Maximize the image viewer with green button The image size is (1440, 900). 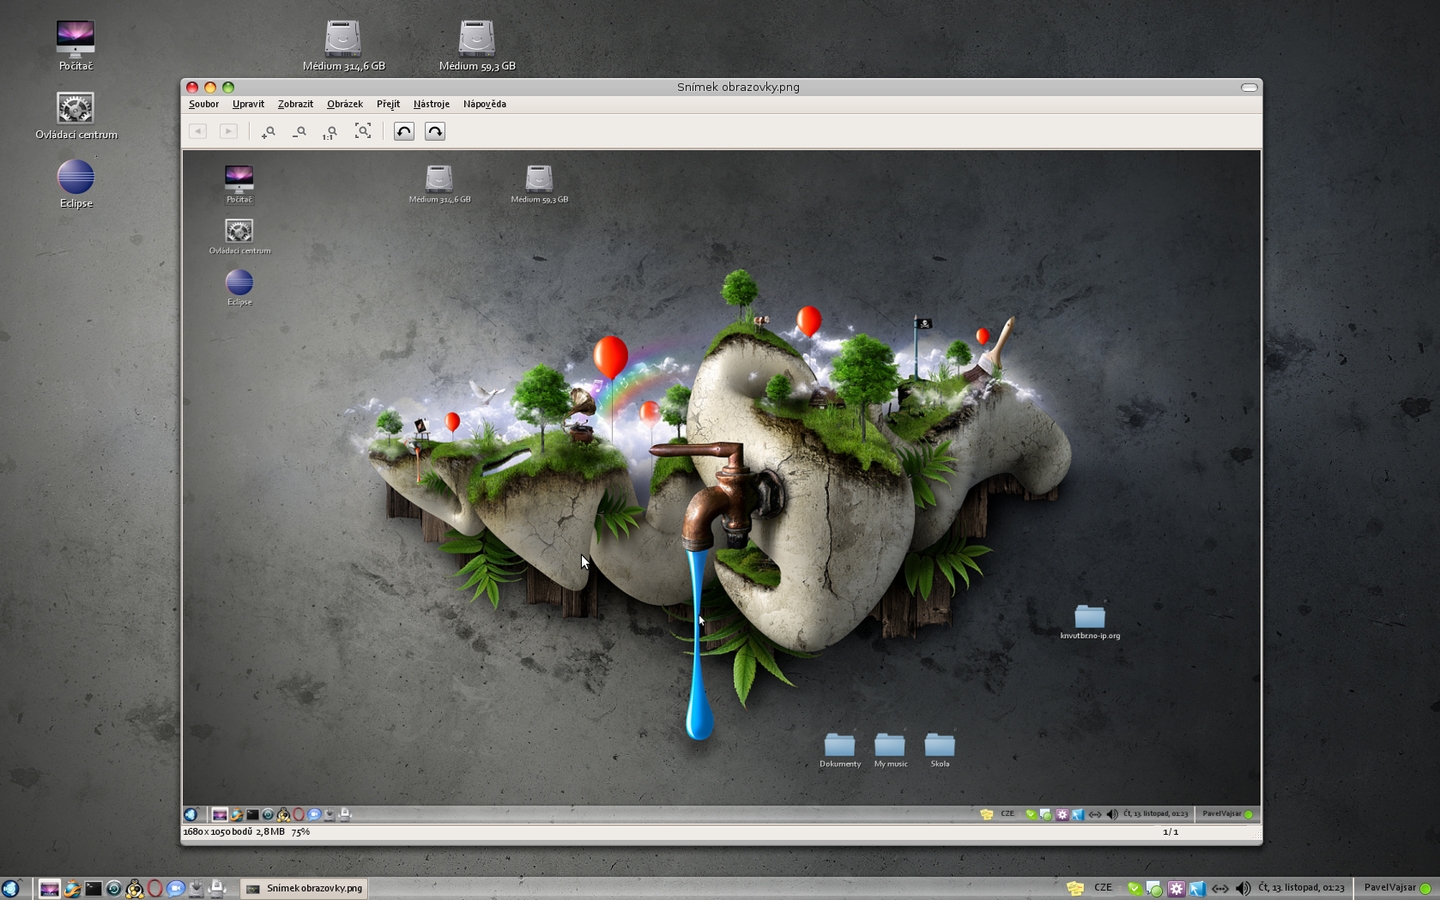point(228,88)
